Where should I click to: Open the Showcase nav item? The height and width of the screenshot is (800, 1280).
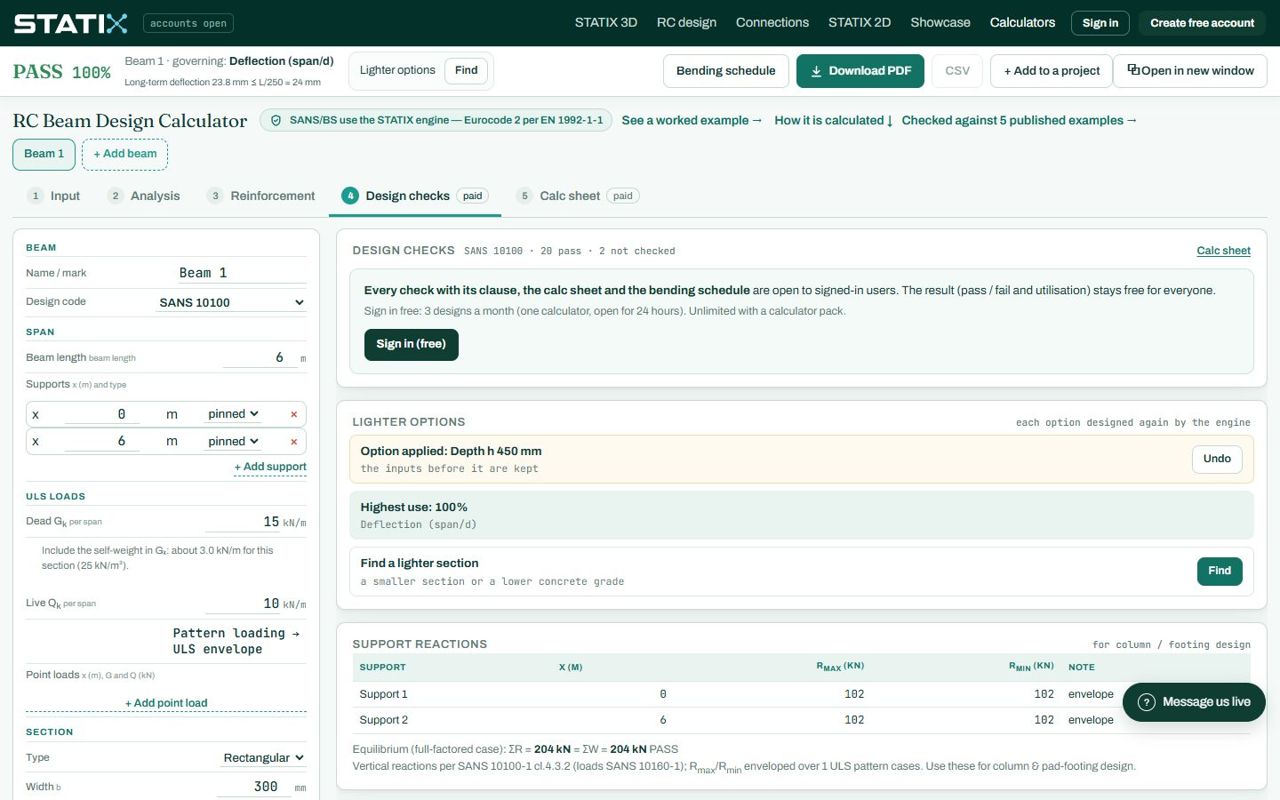[x=940, y=23]
